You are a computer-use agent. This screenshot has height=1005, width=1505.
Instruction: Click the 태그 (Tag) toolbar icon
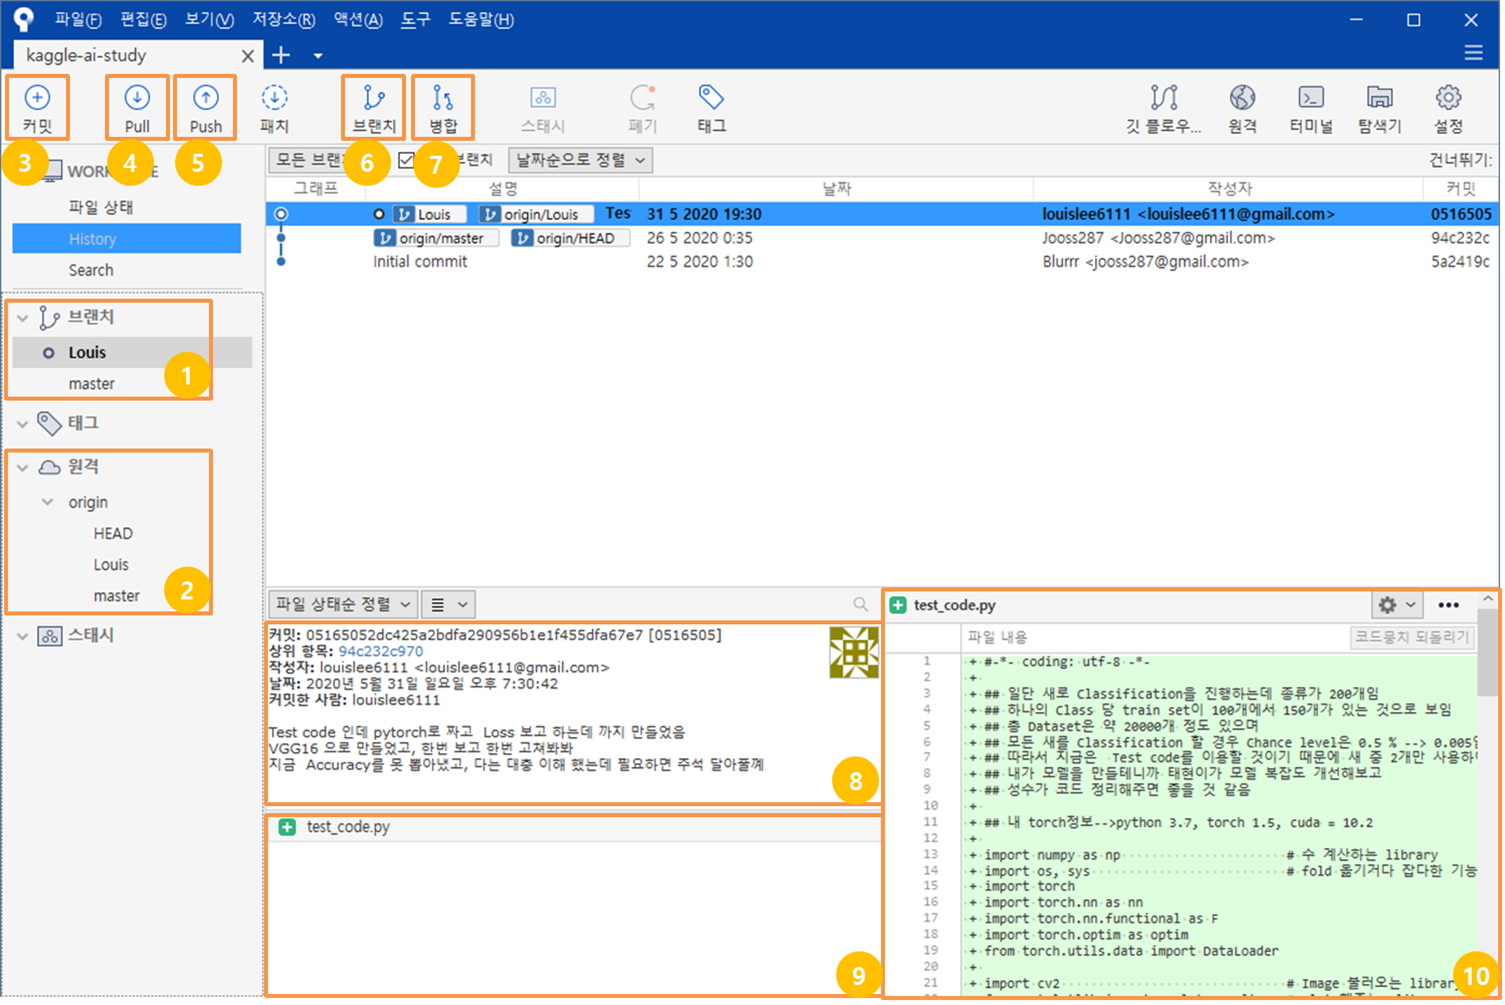click(x=710, y=107)
